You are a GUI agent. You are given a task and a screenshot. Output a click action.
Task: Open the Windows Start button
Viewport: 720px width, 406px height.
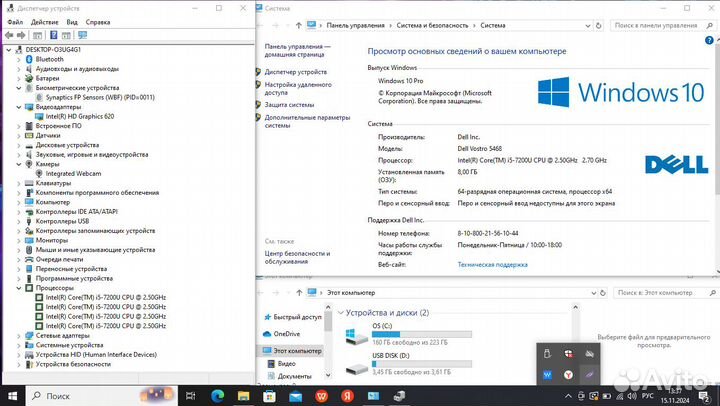(x=12, y=395)
